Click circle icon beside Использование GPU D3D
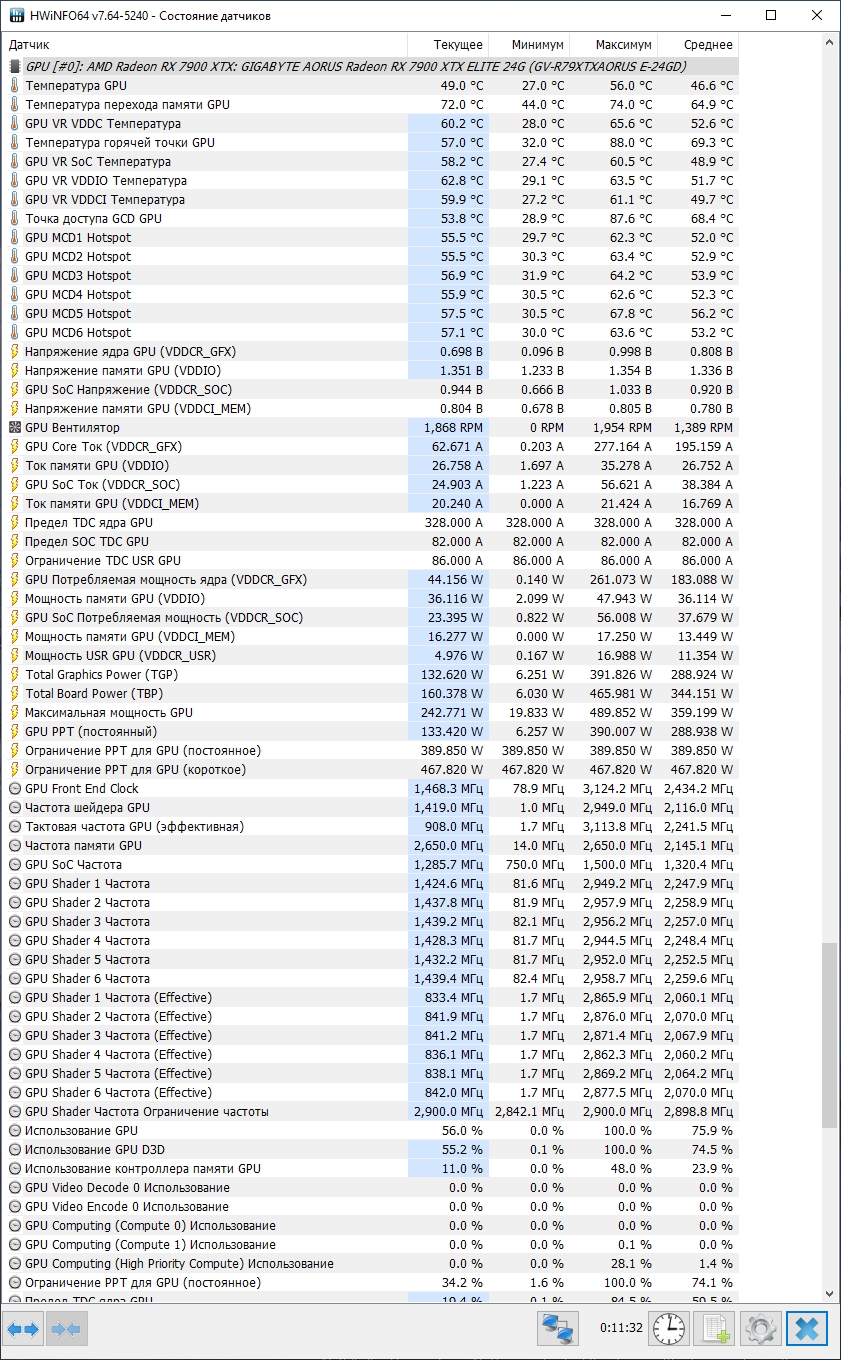Screen dimensions: 841x1360 (15, 1150)
